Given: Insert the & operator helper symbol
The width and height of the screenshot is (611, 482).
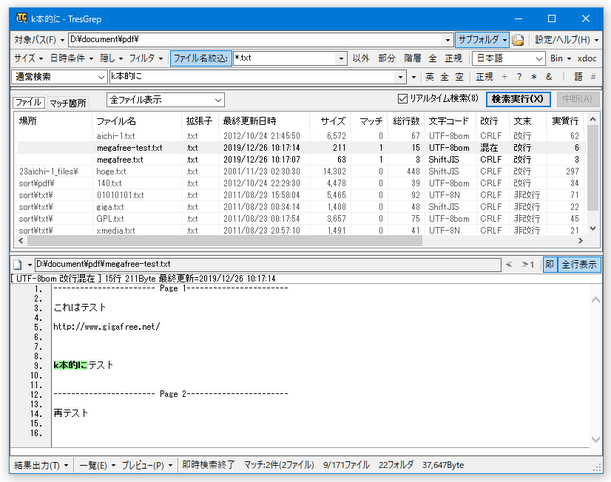Looking at the screenshot, I should (x=549, y=77).
